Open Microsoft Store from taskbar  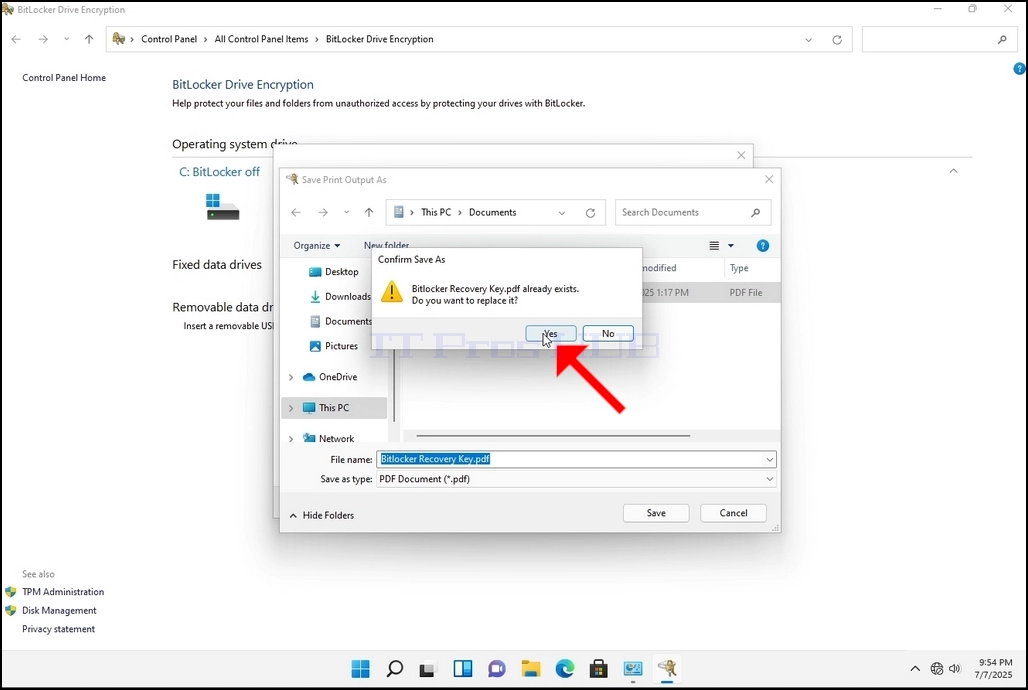pyautogui.click(x=599, y=668)
